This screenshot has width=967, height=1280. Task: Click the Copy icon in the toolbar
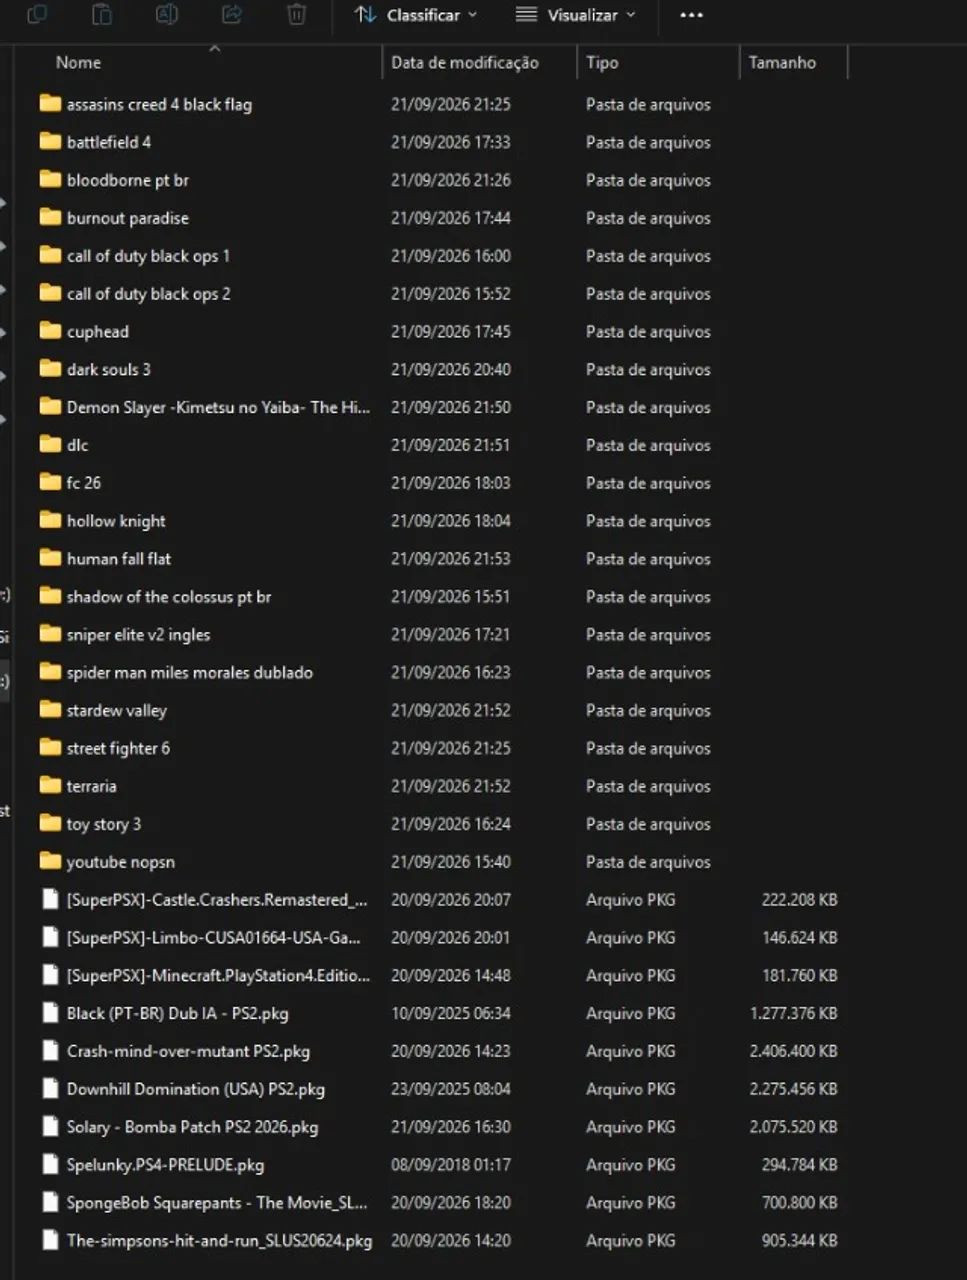[37, 14]
